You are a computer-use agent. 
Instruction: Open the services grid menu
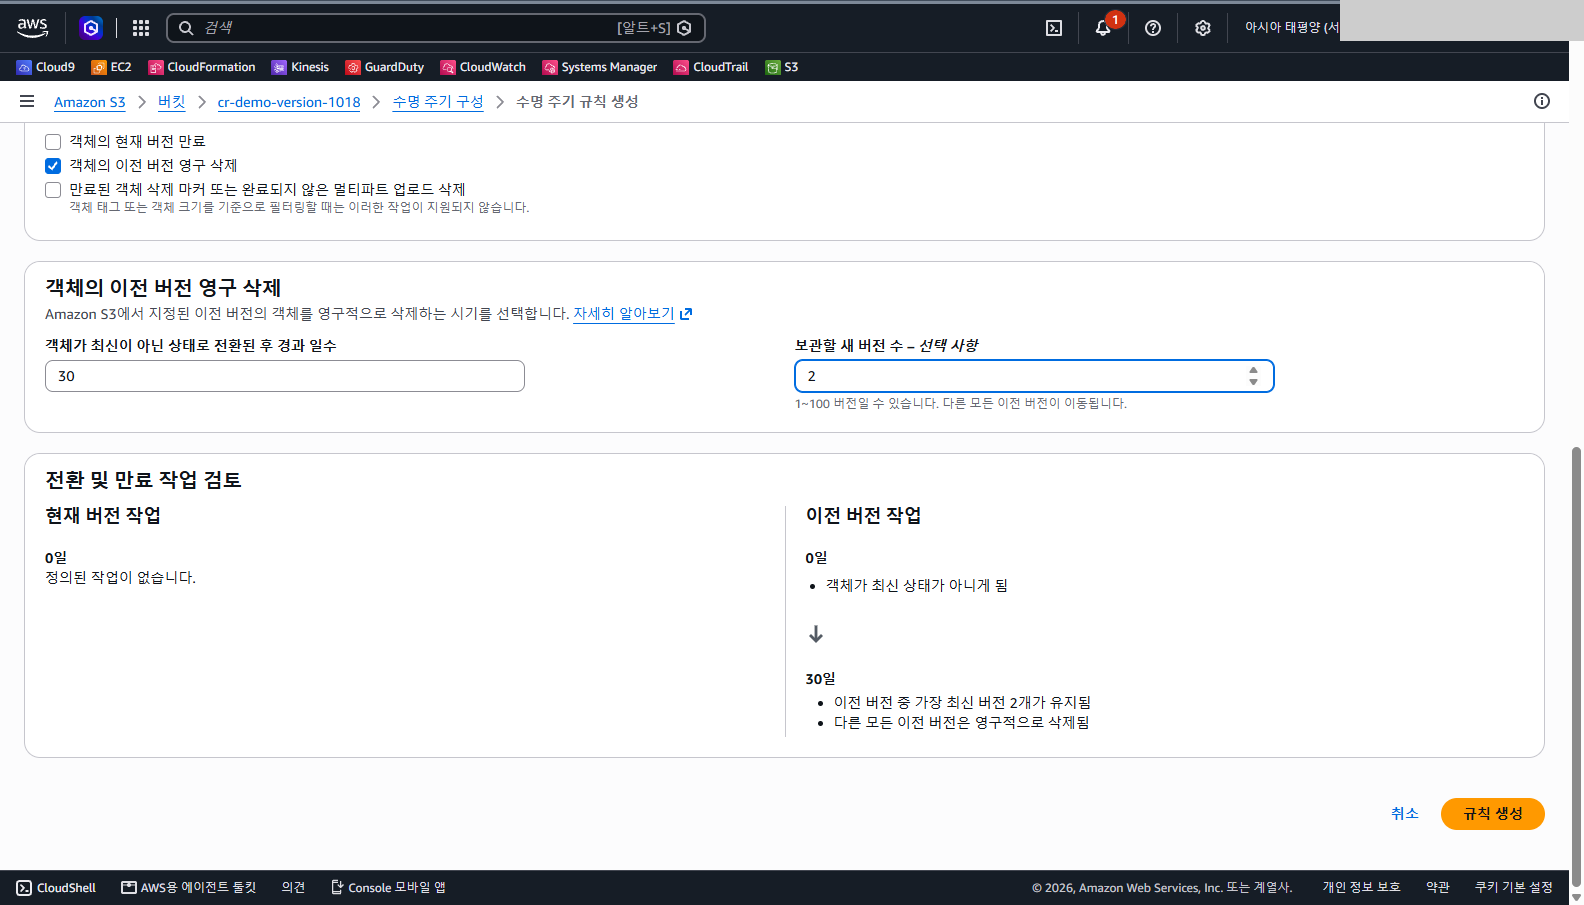141,28
